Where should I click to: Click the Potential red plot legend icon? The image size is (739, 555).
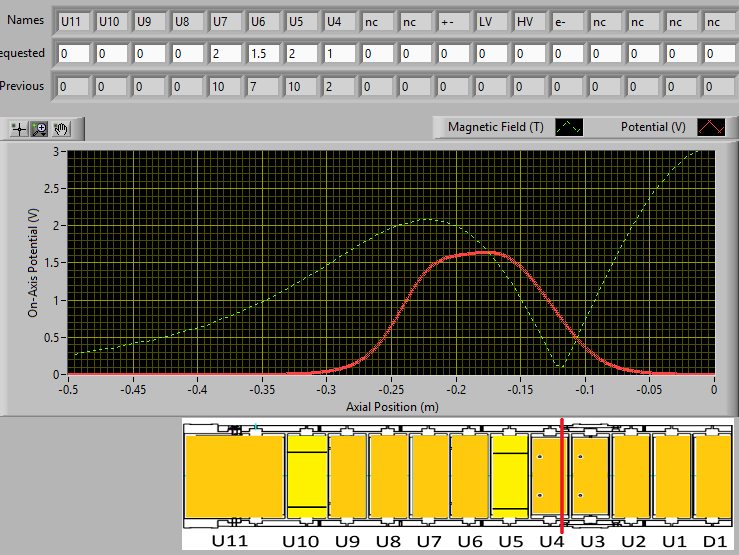coord(711,127)
